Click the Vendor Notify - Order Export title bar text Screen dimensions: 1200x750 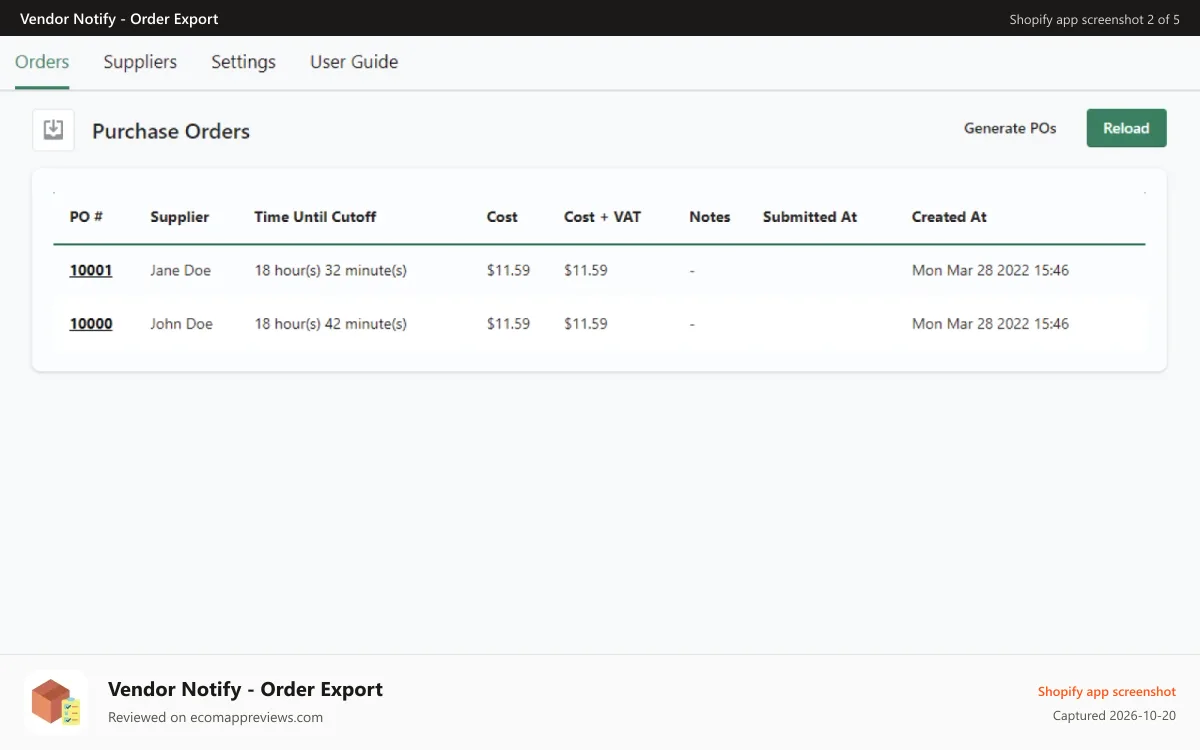pos(119,19)
